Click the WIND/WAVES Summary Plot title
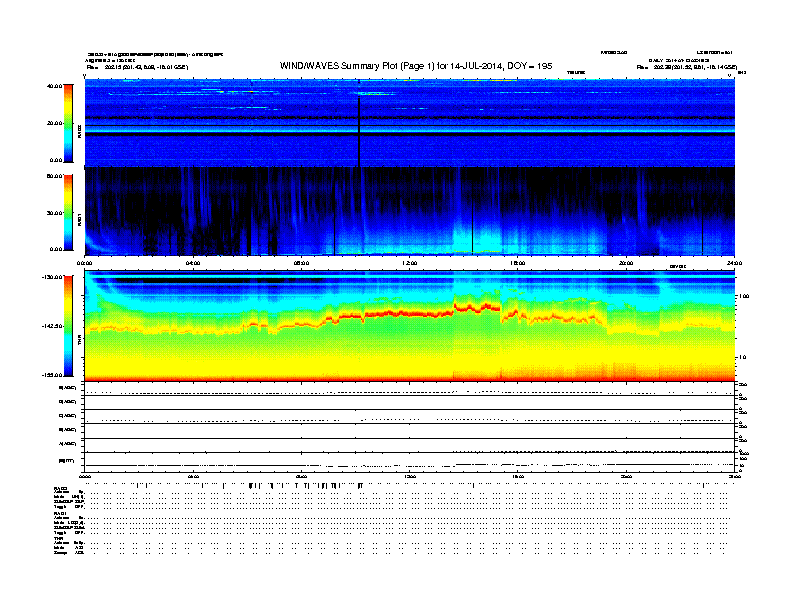Image resolution: width=792 pixels, height=612 pixels. click(416, 66)
